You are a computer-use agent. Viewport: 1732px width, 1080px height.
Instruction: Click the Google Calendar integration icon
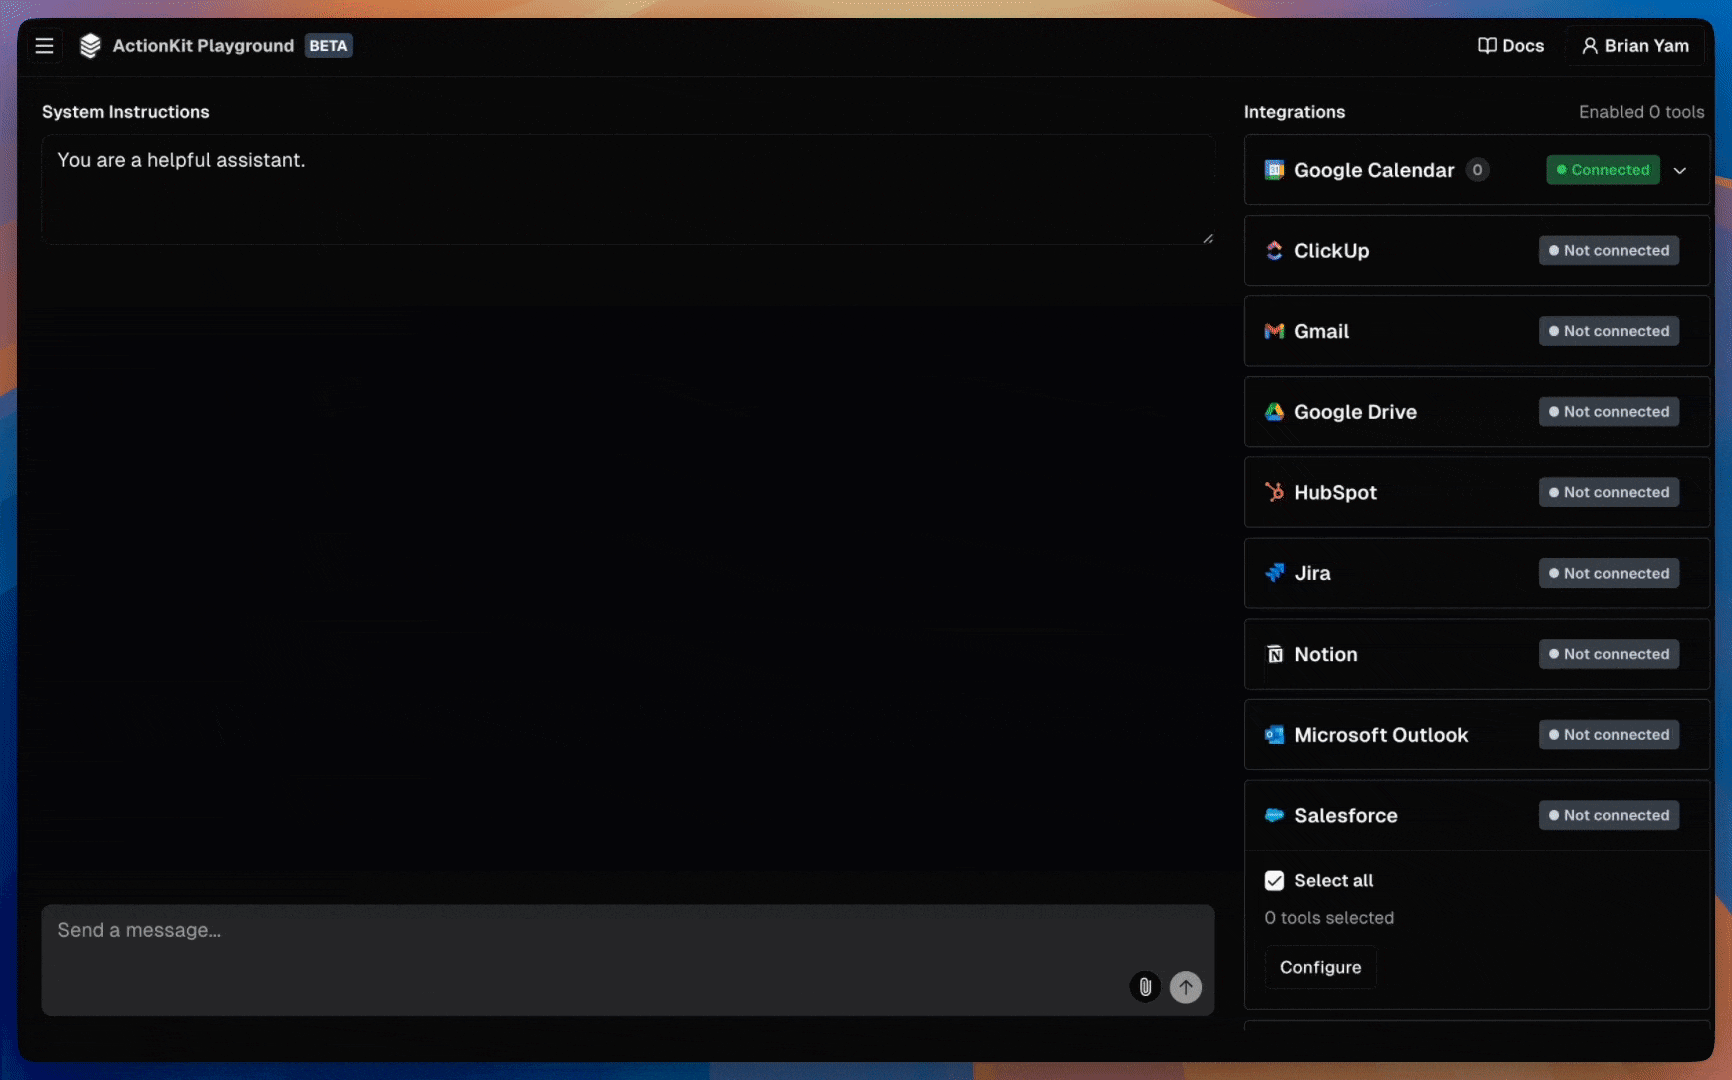(x=1274, y=170)
